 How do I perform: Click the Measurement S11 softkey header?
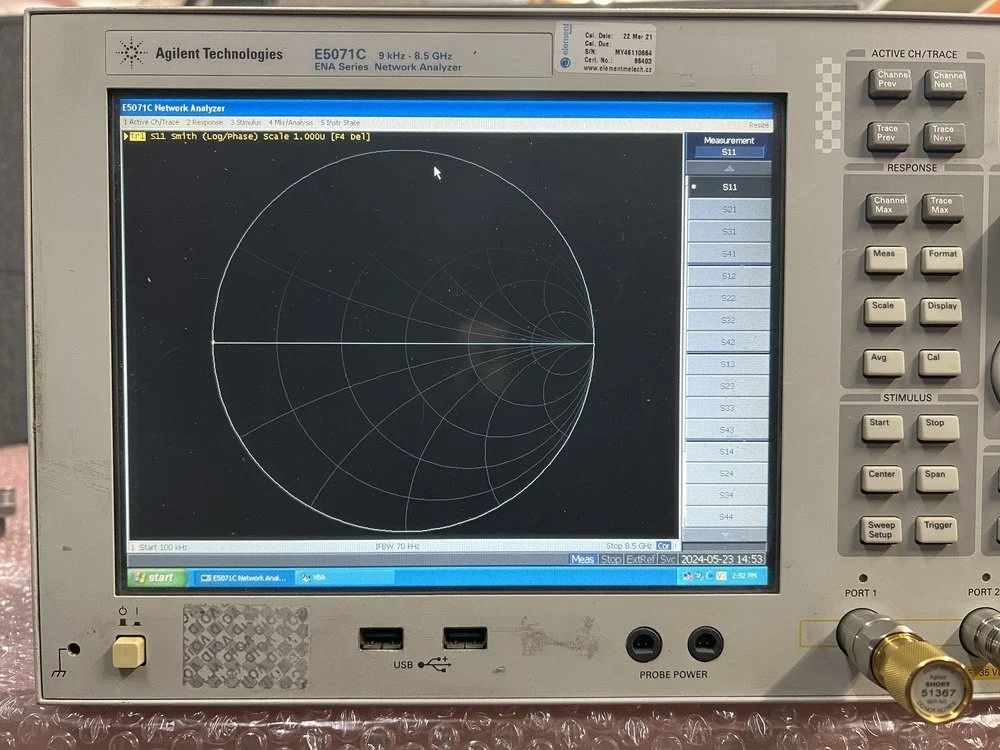coord(729,146)
